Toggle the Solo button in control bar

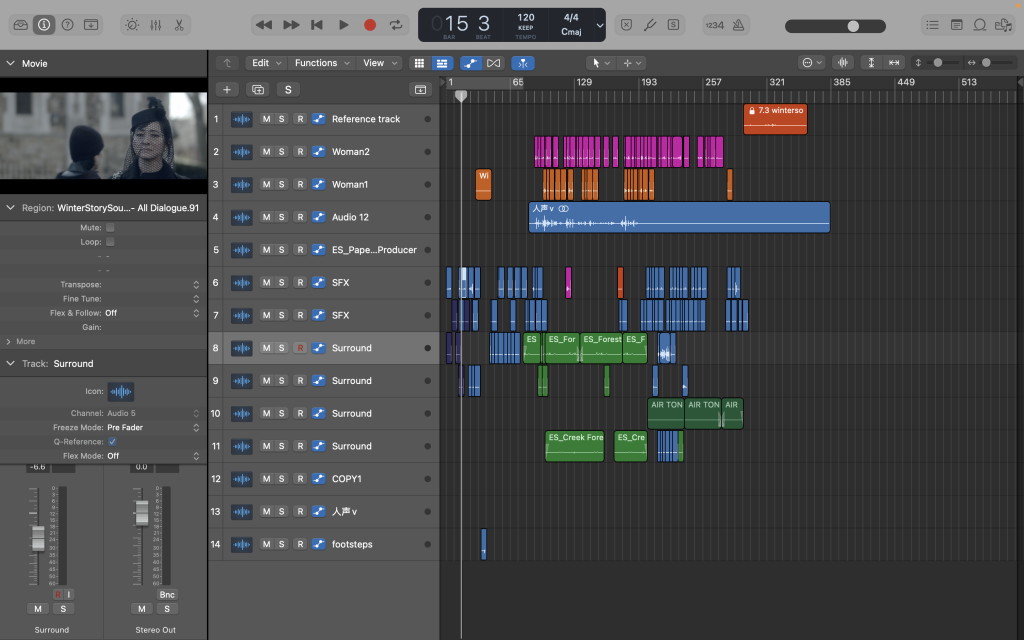pos(673,25)
